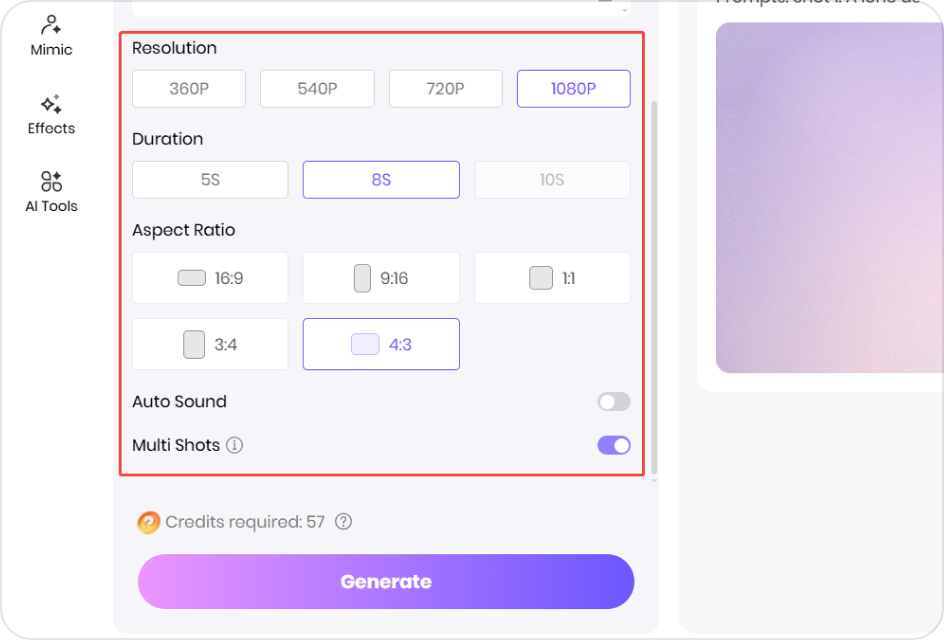Turn on Auto Sound
This screenshot has height=640, width=944.
pos(613,401)
